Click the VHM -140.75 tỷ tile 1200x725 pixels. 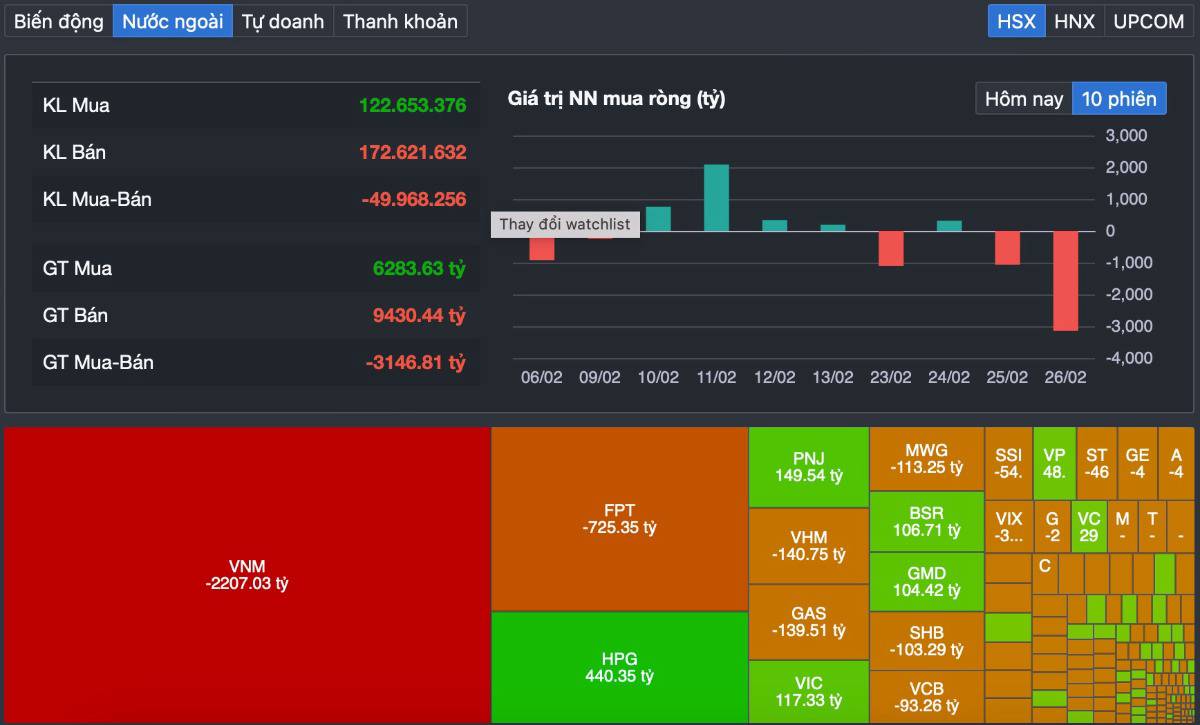coord(808,546)
